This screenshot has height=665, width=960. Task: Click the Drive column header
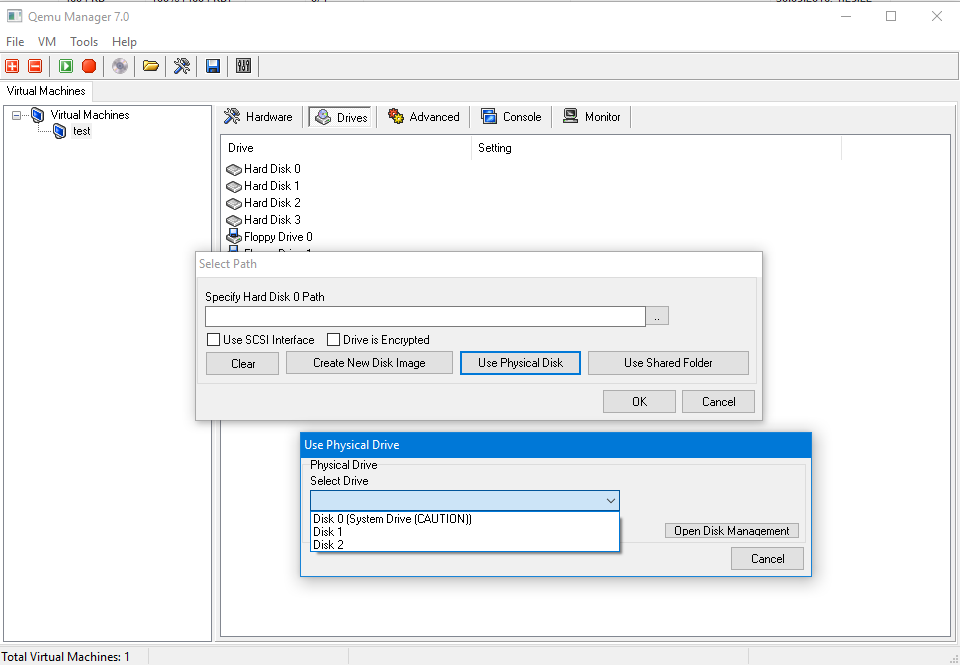(x=346, y=148)
